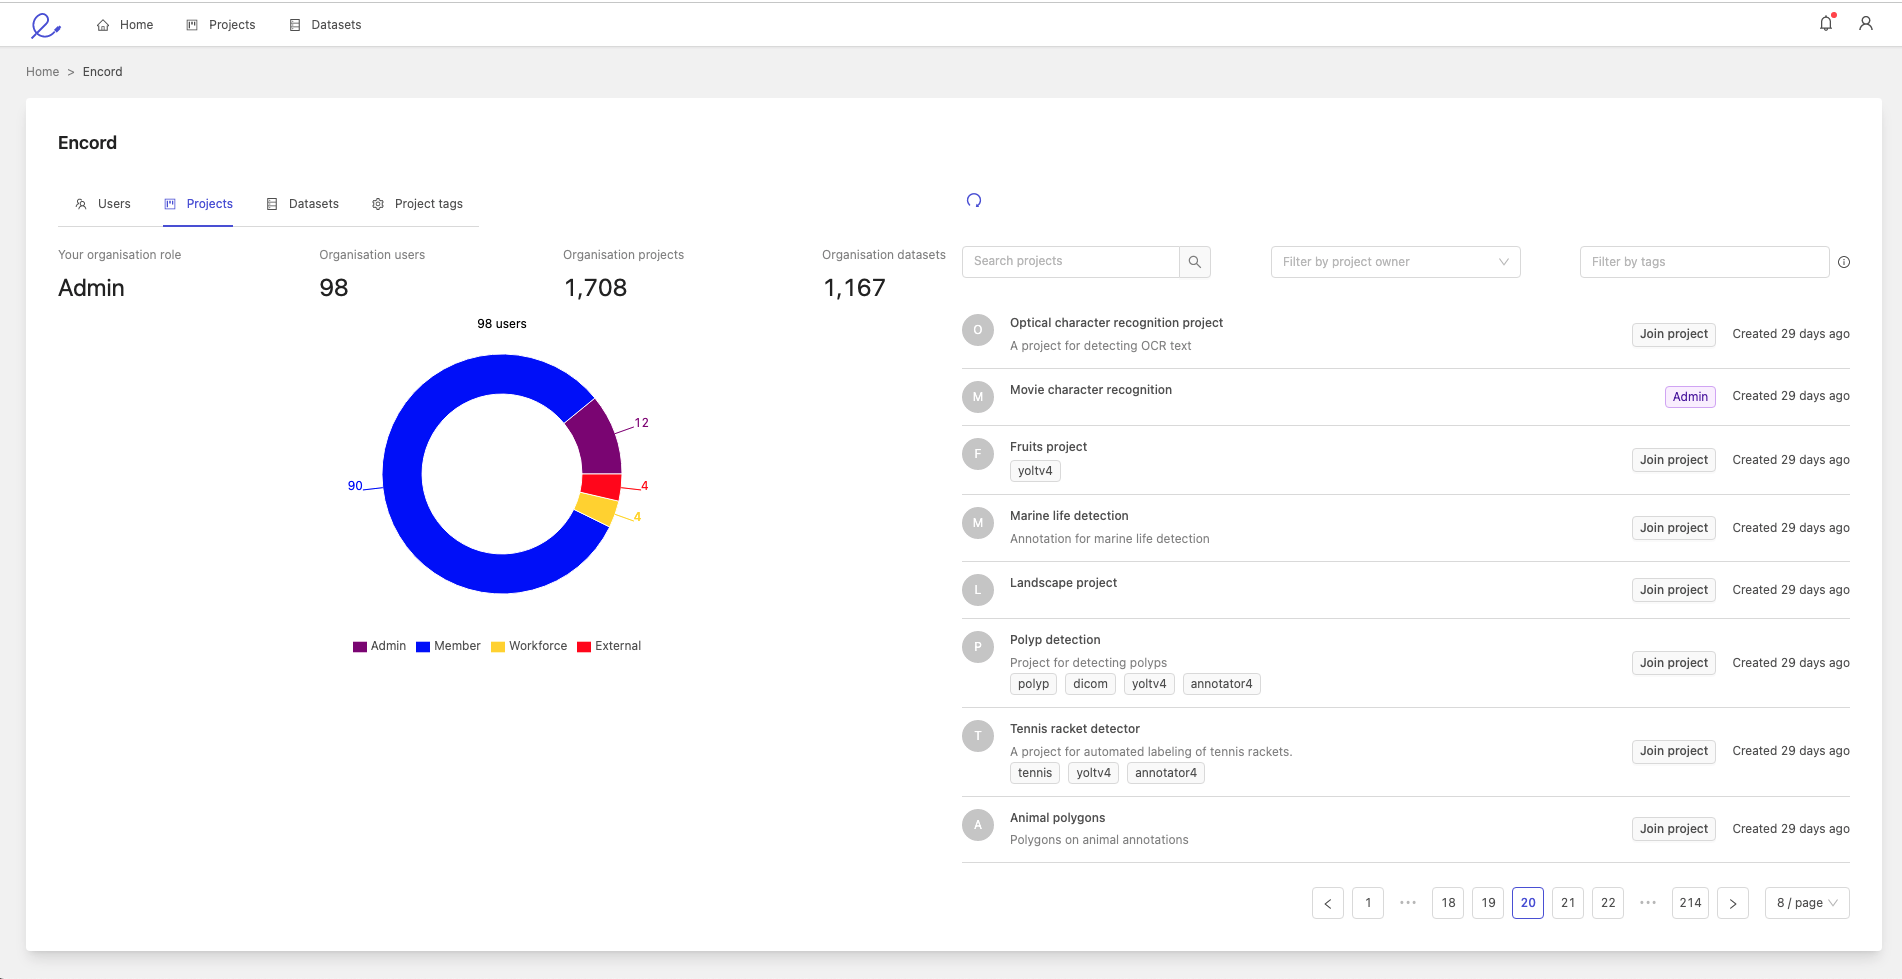Click the polyp tag on Polyp detection
The width and height of the screenshot is (1902, 979).
pyautogui.click(x=1033, y=684)
